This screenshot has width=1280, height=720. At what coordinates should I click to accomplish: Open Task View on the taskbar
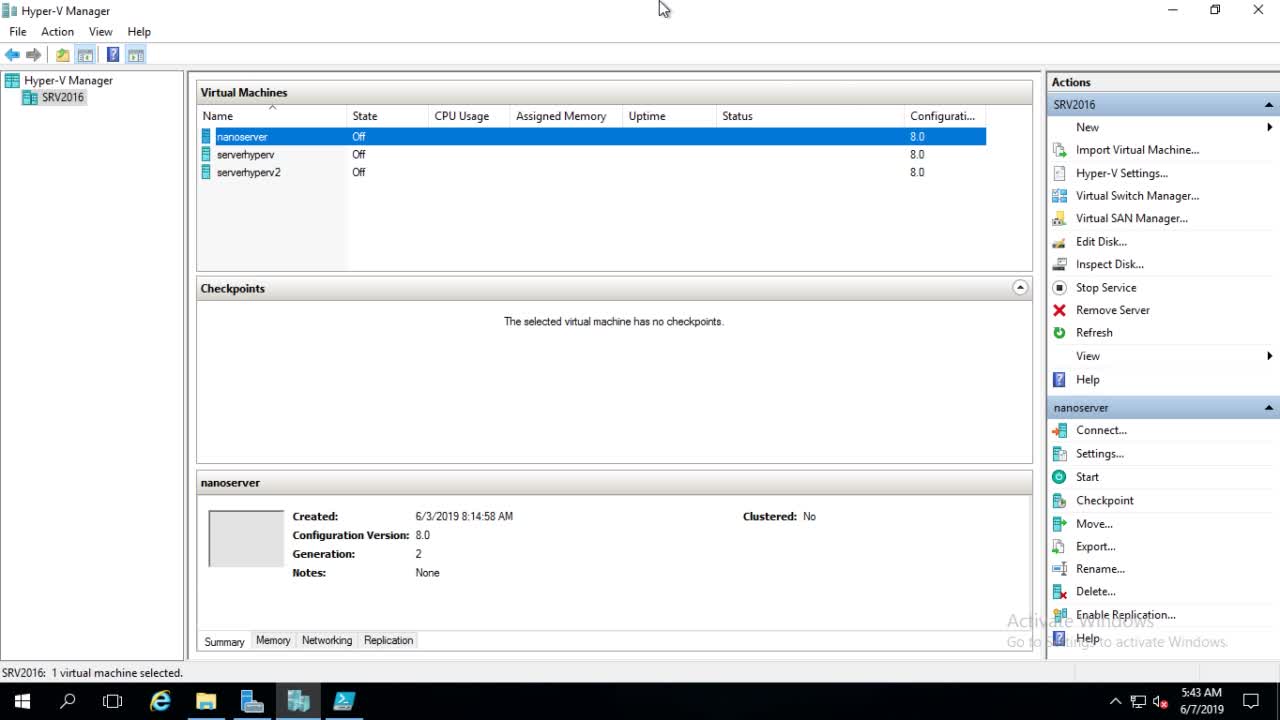(x=113, y=701)
